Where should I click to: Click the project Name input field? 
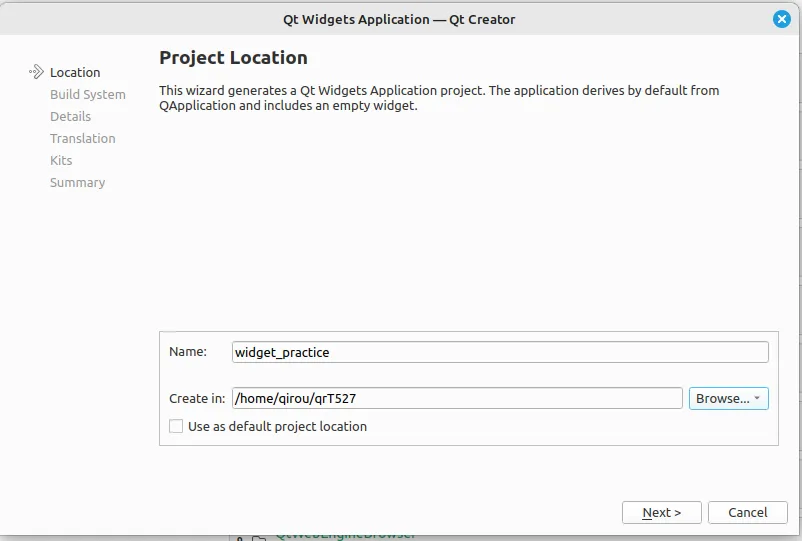(x=500, y=352)
